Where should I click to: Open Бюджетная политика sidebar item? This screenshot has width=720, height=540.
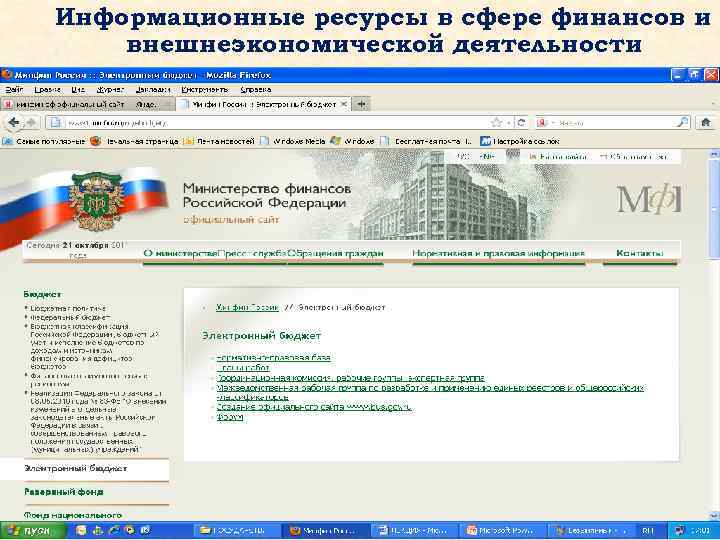[x=68, y=309]
